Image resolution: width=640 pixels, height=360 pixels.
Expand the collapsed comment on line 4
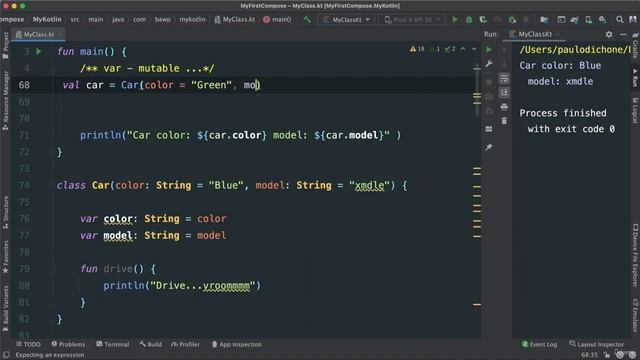click(147, 68)
